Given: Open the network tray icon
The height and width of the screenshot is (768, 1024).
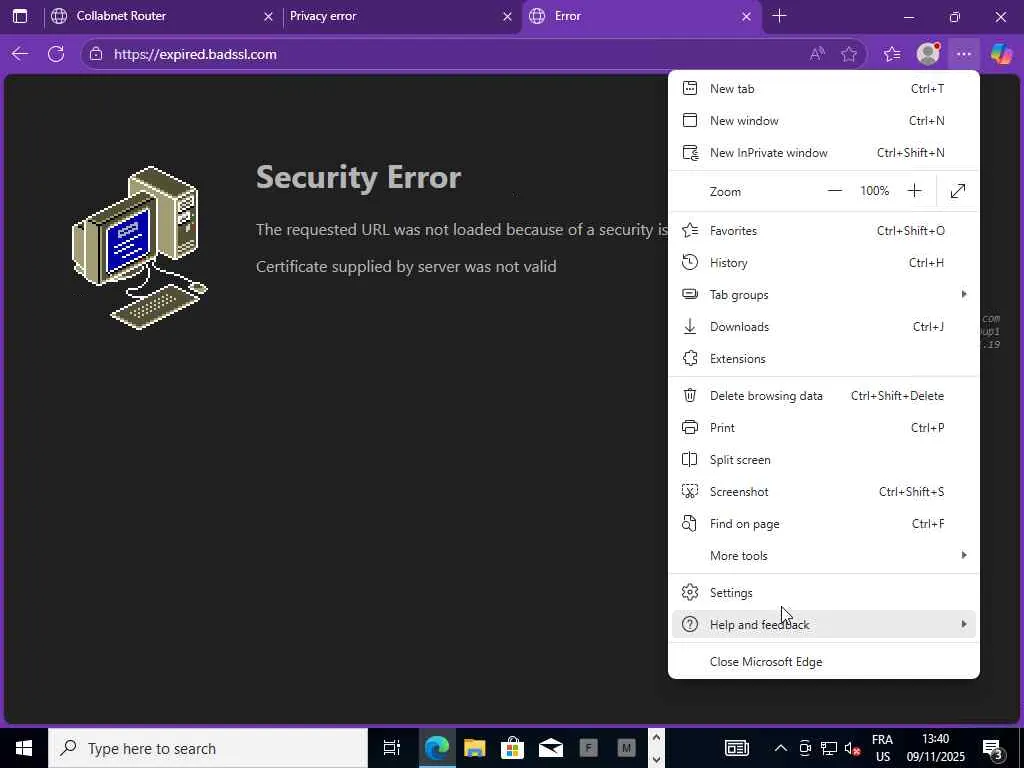Looking at the screenshot, I should click(829, 748).
